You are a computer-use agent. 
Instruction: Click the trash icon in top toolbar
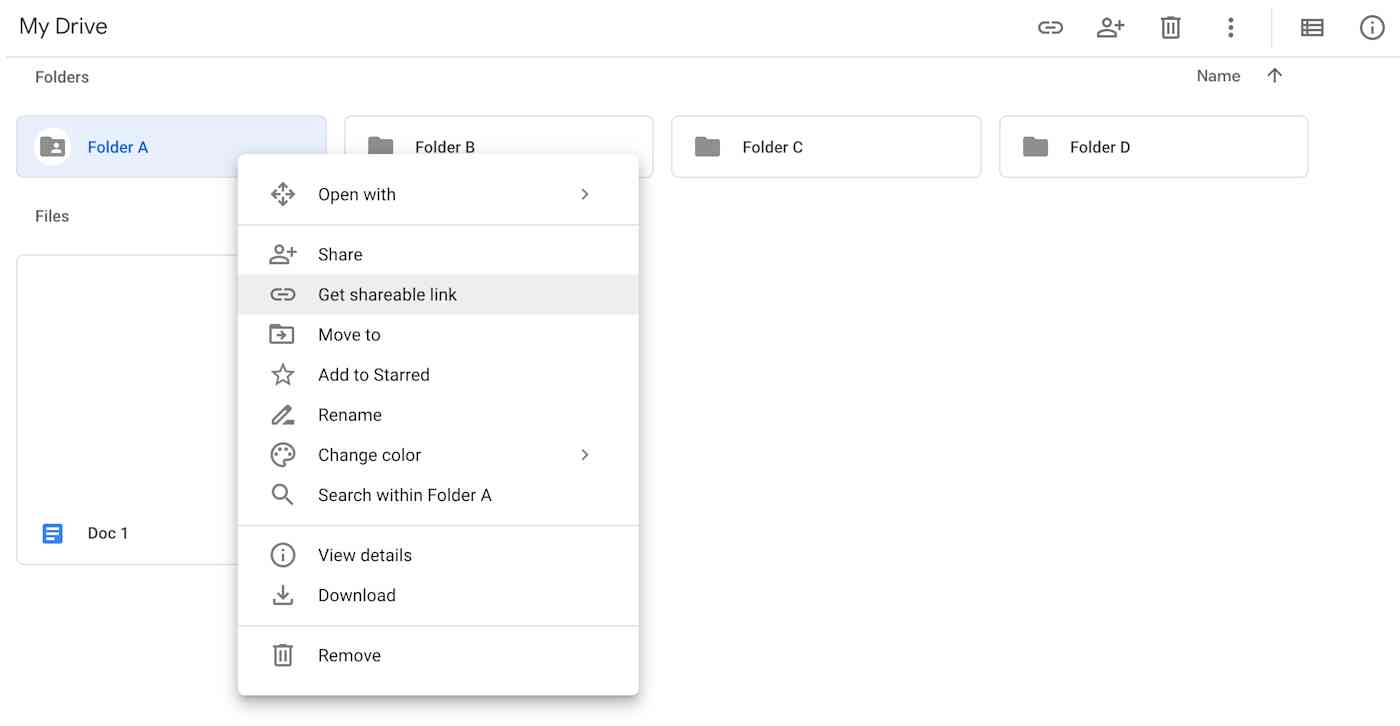pyautogui.click(x=1170, y=28)
